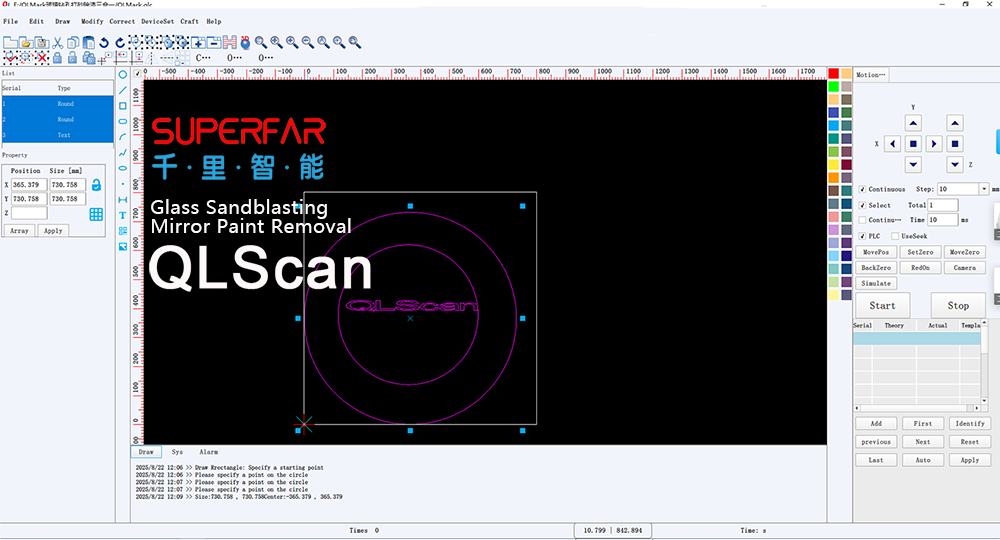
Task: Select the QR code barcode tool
Action: pyautogui.click(x=122, y=231)
